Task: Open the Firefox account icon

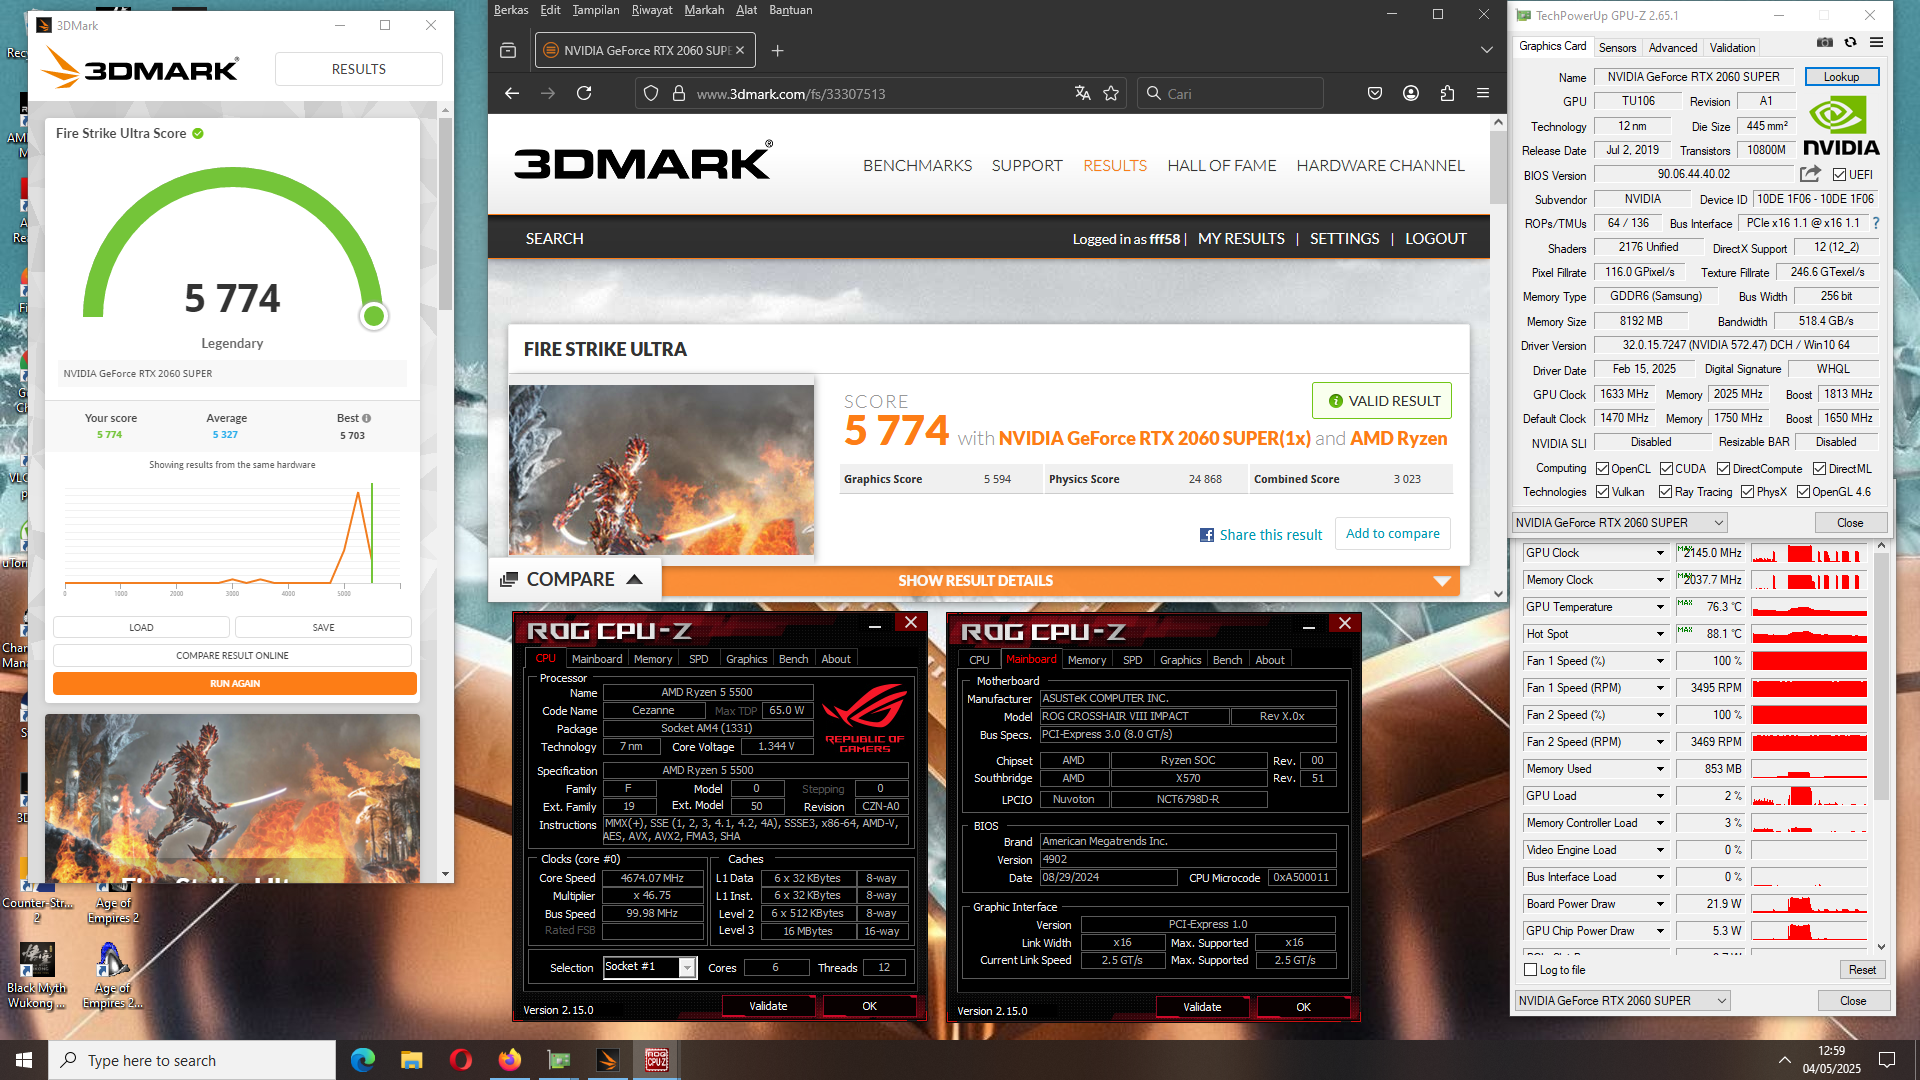Action: (1411, 93)
